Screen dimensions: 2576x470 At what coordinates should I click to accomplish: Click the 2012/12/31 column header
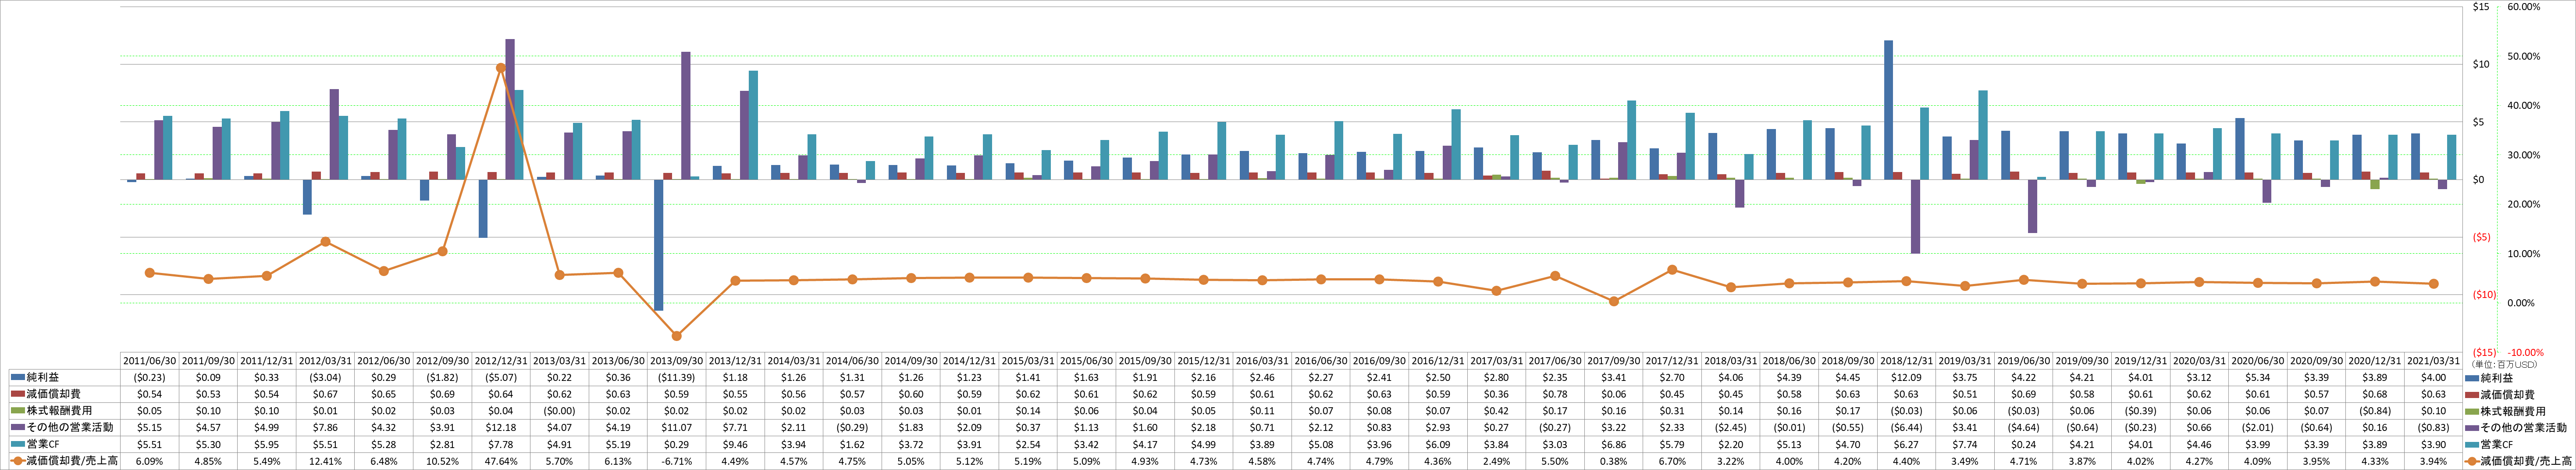click(x=500, y=361)
